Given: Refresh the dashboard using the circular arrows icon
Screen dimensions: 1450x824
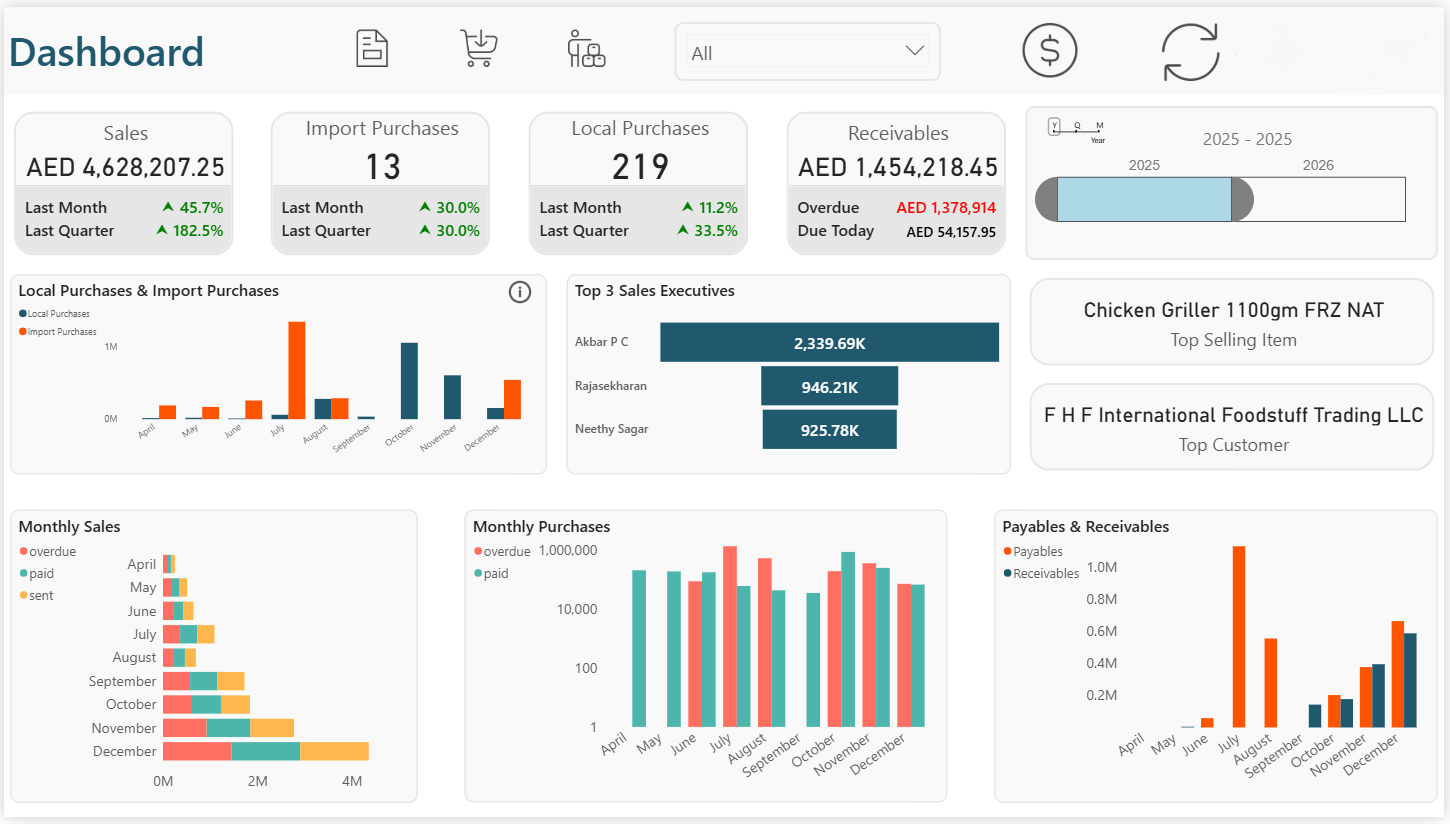Looking at the screenshot, I should tap(1190, 52).
